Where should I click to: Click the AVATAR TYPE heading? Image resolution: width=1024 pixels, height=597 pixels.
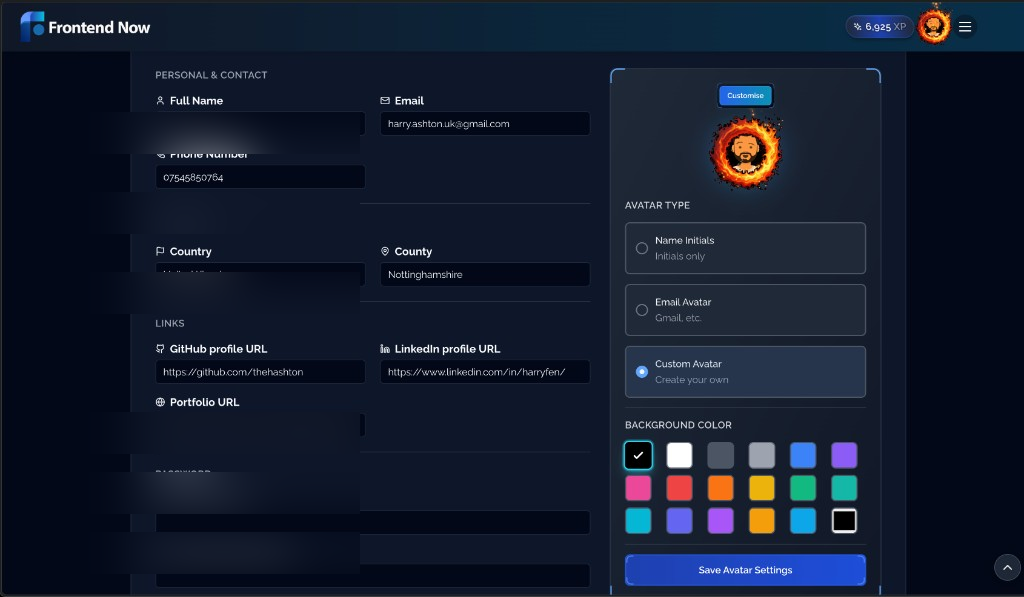click(x=657, y=205)
